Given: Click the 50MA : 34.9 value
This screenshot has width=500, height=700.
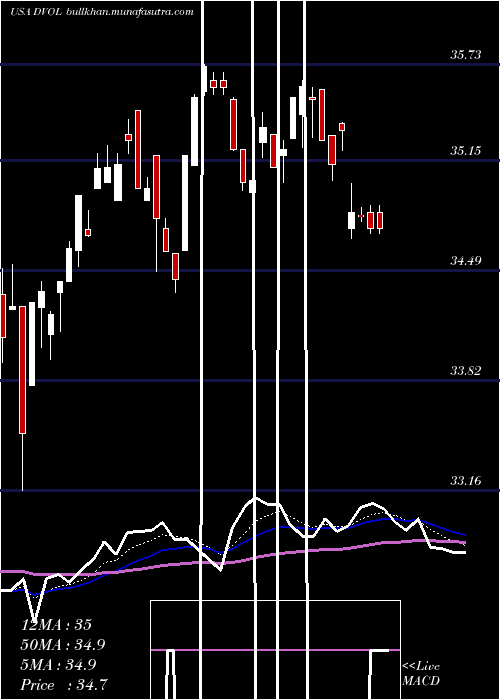Looking at the screenshot, I should point(63,645).
